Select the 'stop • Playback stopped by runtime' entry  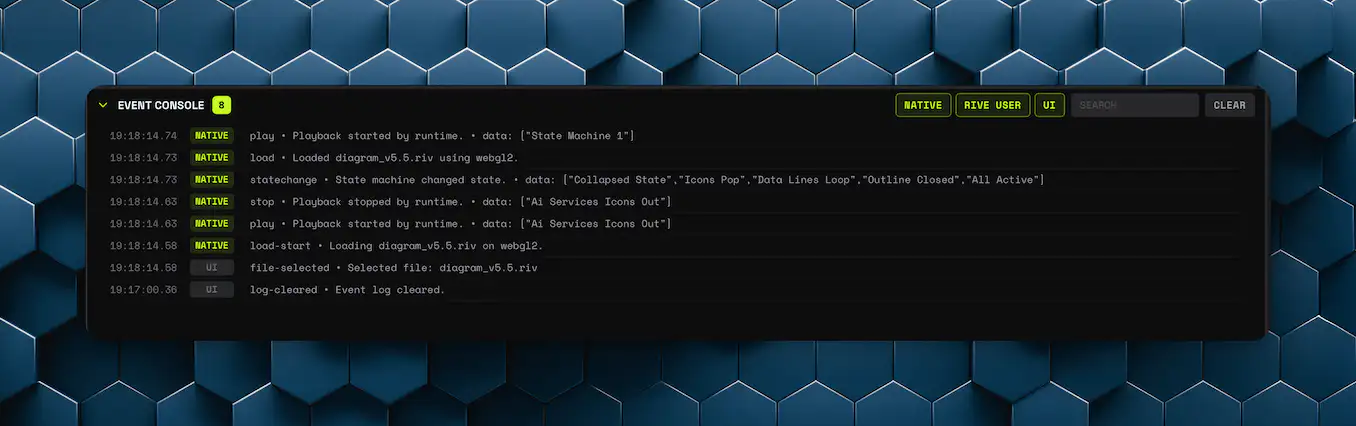click(677, 202)
